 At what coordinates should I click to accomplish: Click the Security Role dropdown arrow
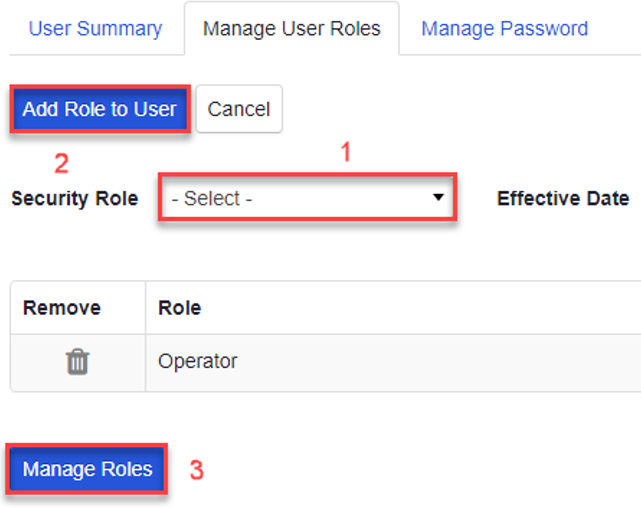(x=438, y=198)
